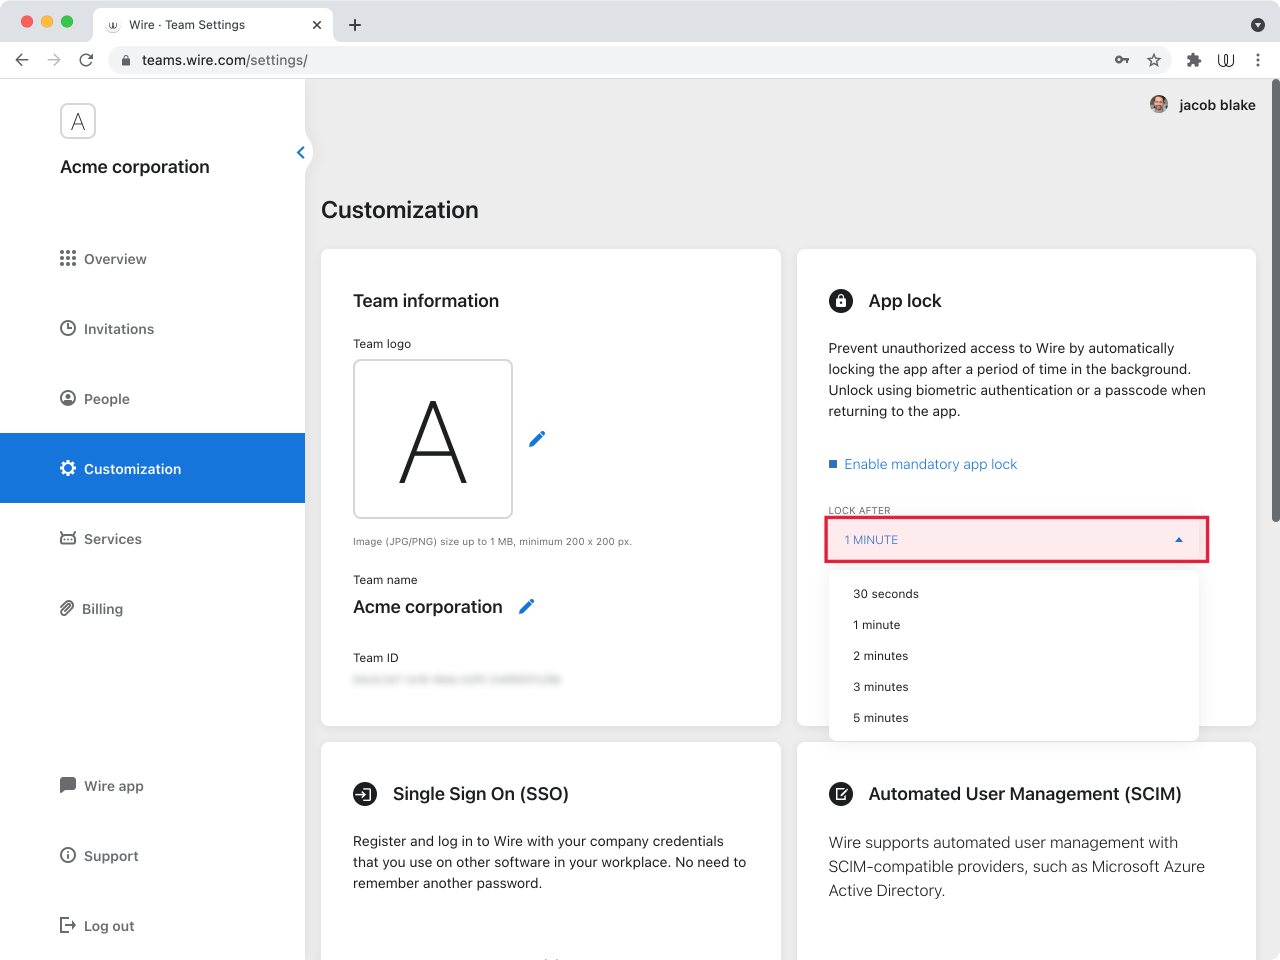Click the SCIM pencil-square icon
Viewport: 1280px width, 960px height.
tap(841, 794)
